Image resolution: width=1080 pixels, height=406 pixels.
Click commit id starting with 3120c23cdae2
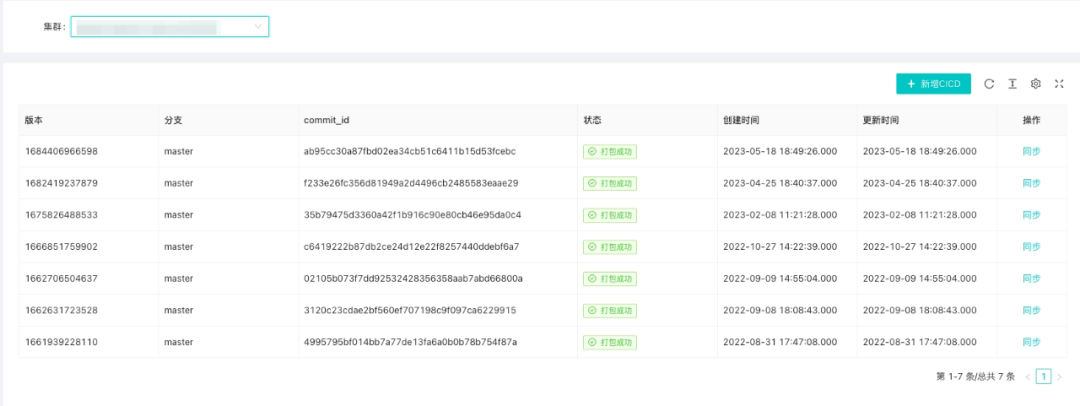click(x=410, y=310)
